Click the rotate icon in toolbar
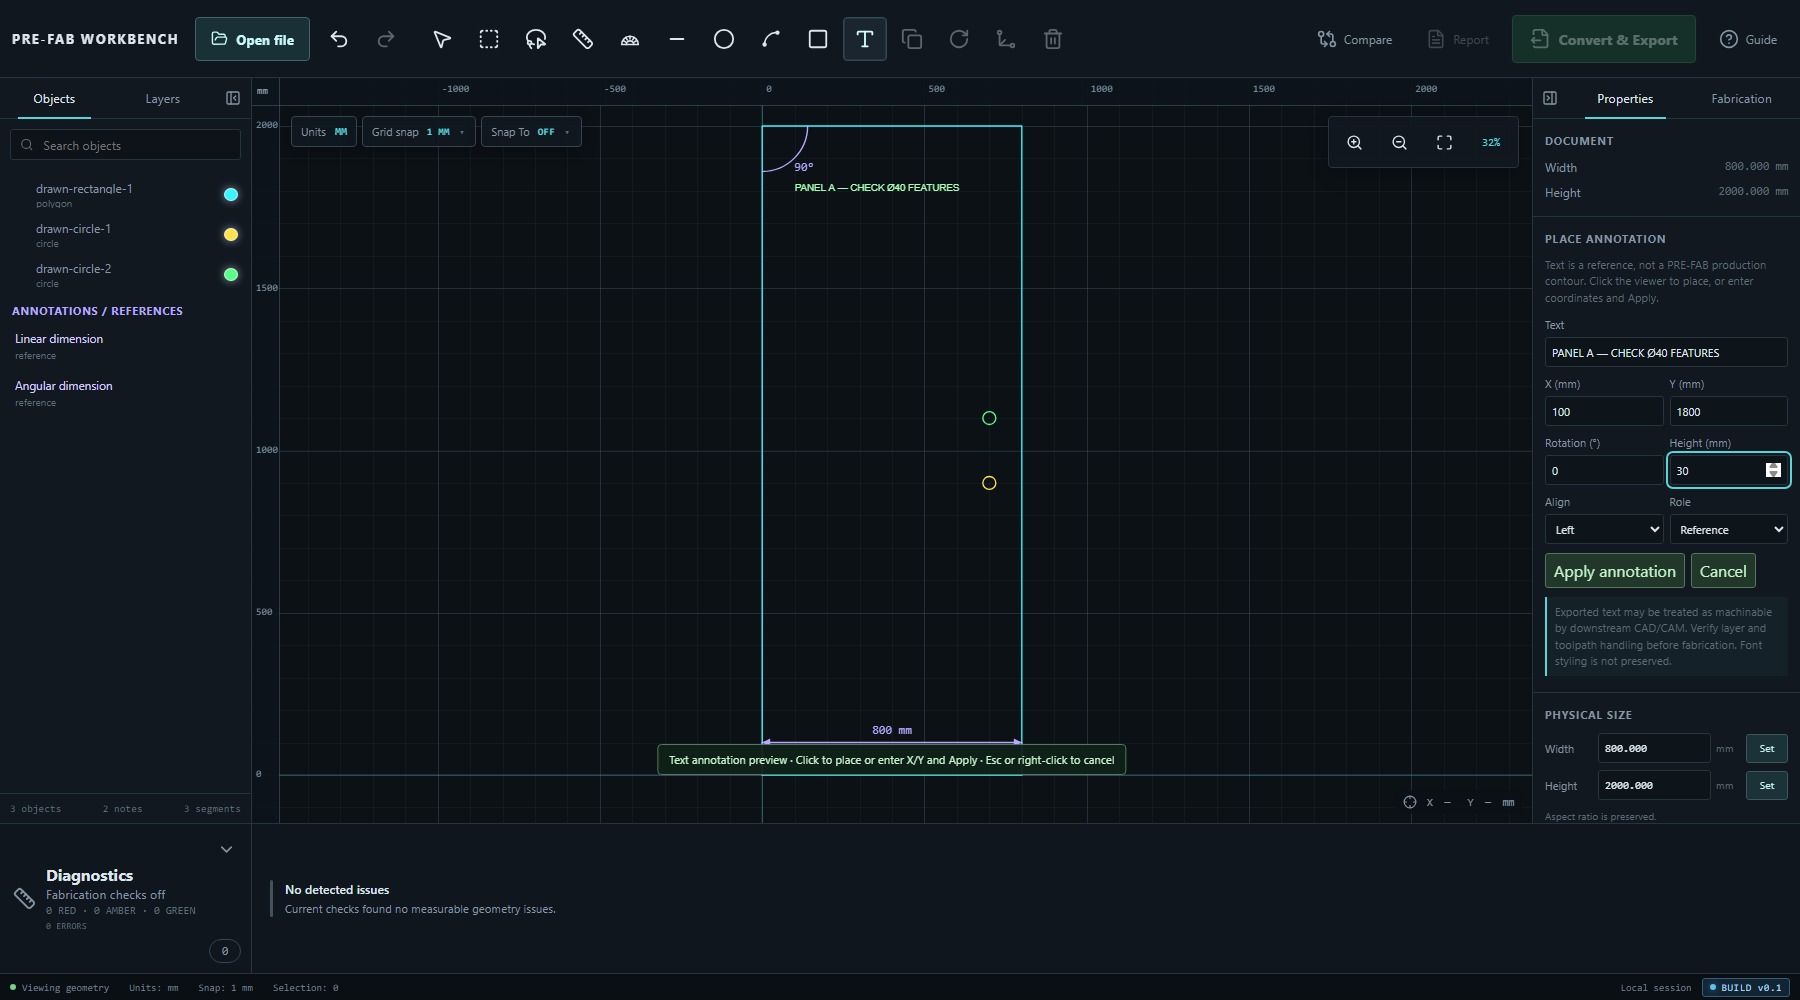The height and width of the screenshot is (1000, 1800). pos(959,39)
